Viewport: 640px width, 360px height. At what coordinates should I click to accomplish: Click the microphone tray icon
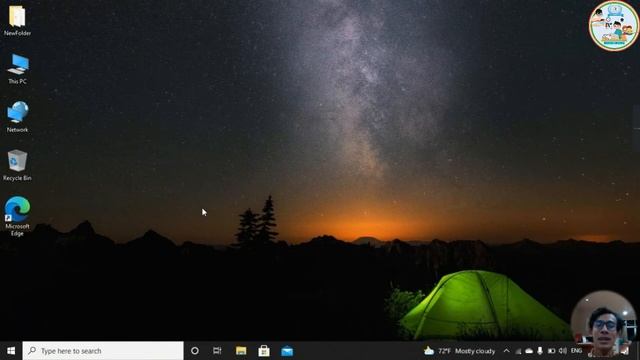[x=540, y=351]
